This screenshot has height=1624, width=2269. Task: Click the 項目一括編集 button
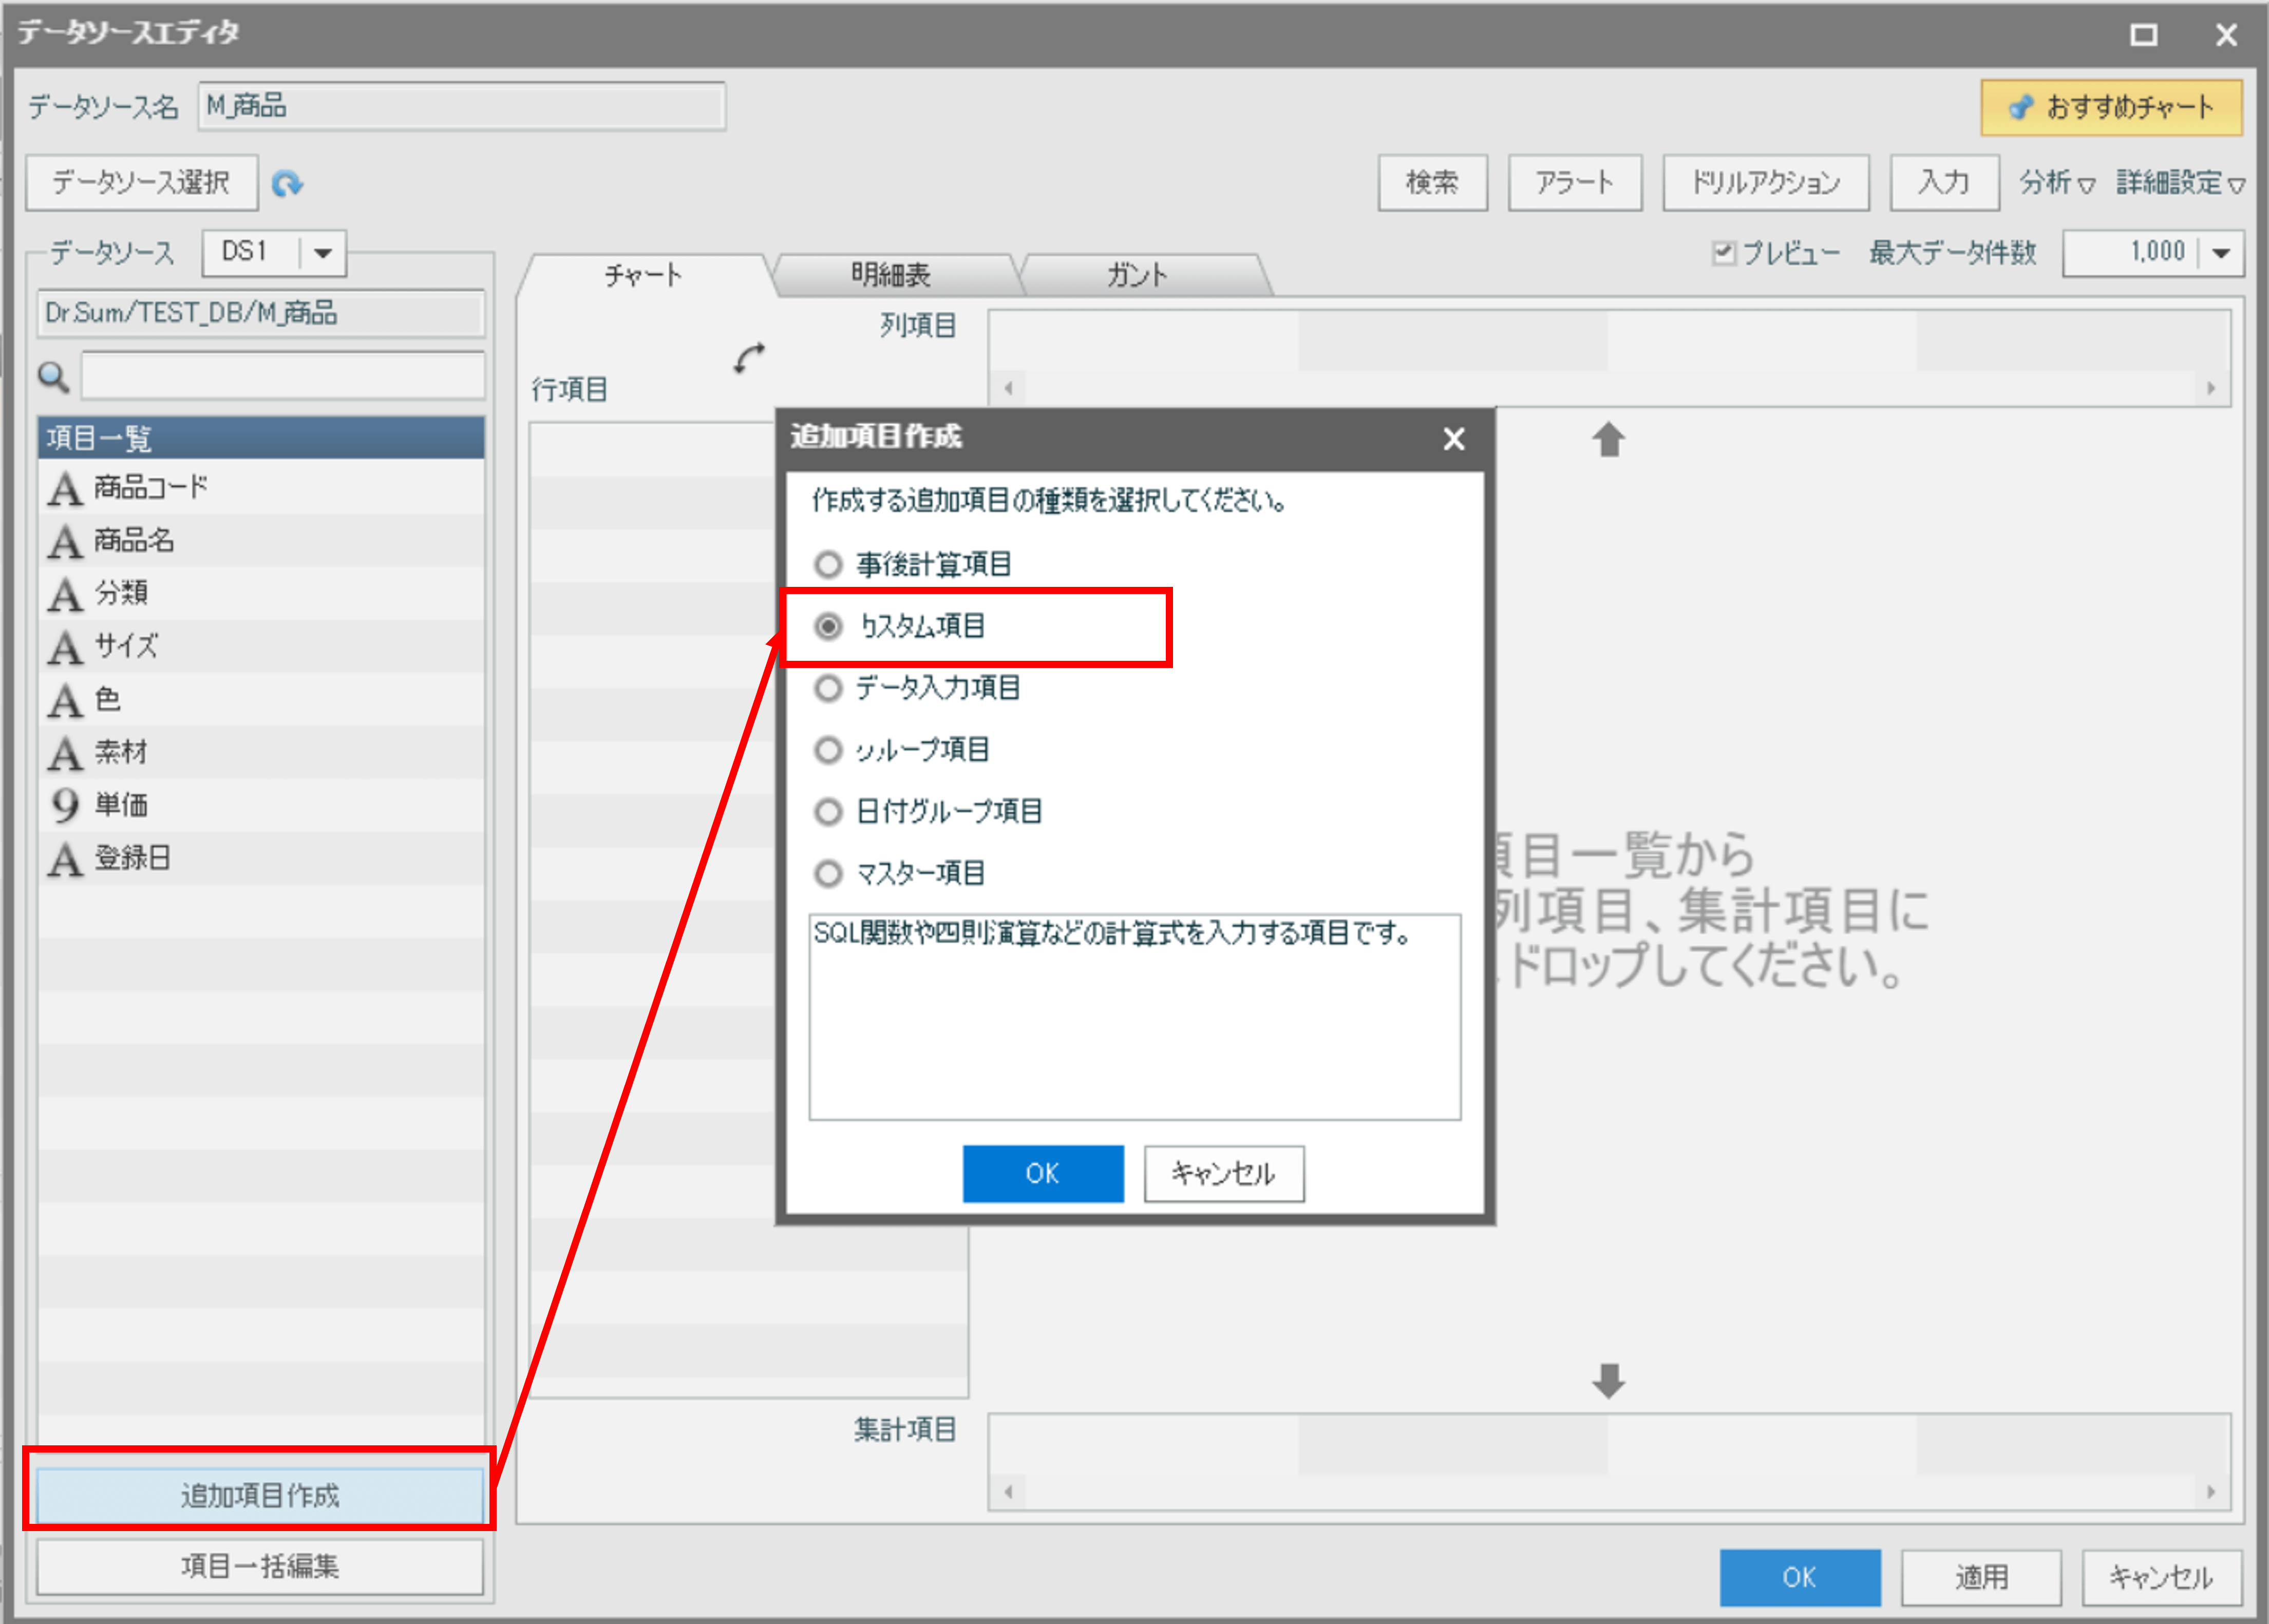tap(260, 1566)
